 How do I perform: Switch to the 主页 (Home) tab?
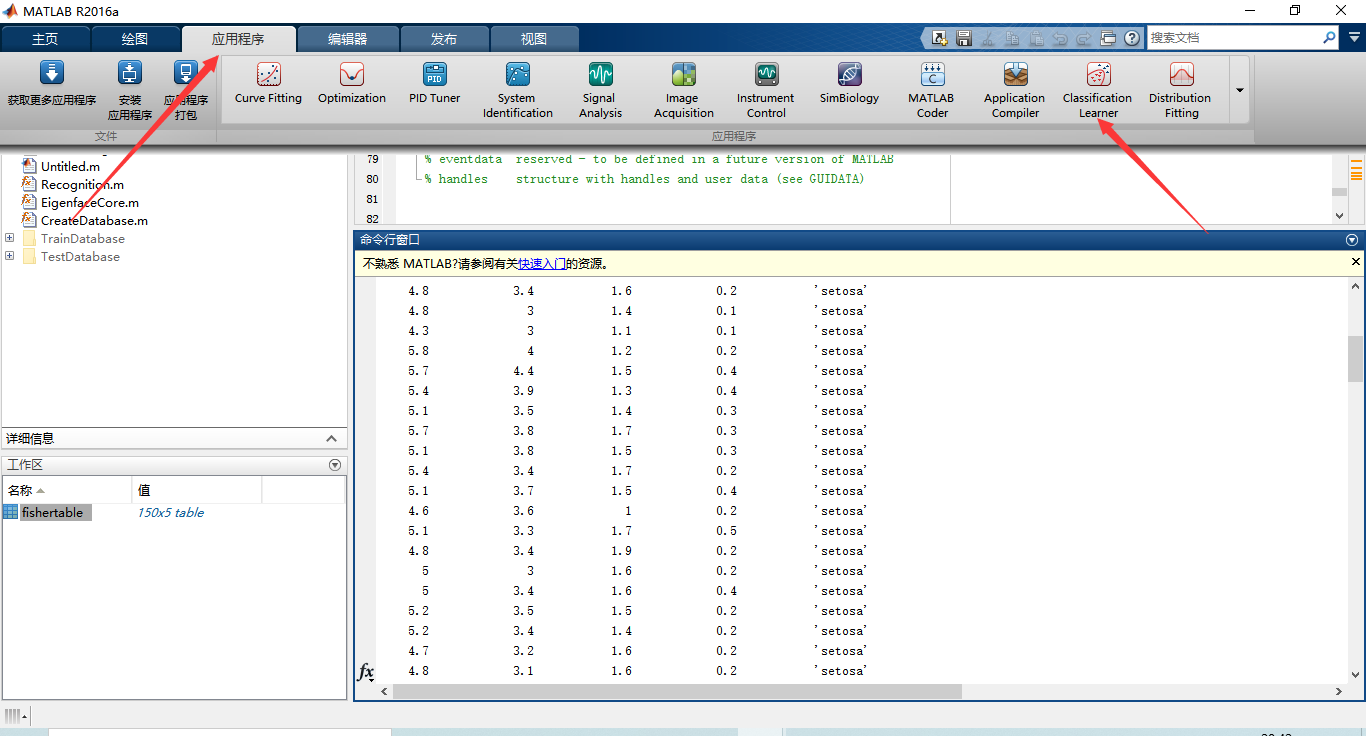45,39
